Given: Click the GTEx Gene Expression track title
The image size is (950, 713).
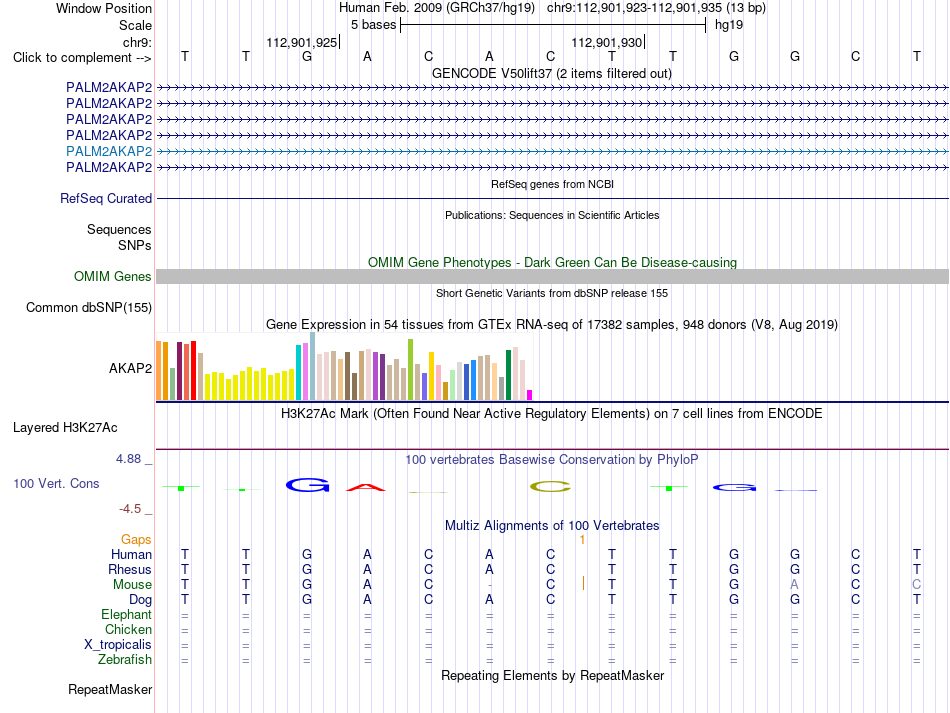Looking at the screenshot, I should tap(552, 325).
